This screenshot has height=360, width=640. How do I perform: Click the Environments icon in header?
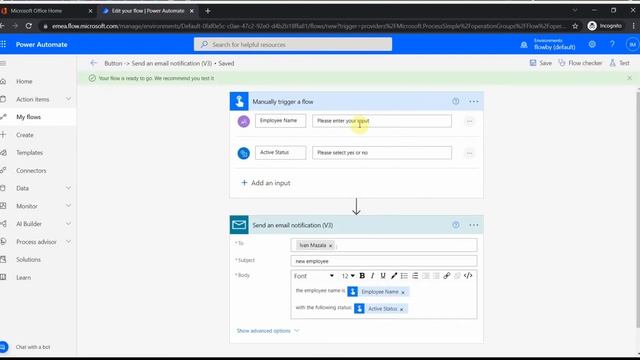pos(524,45)
